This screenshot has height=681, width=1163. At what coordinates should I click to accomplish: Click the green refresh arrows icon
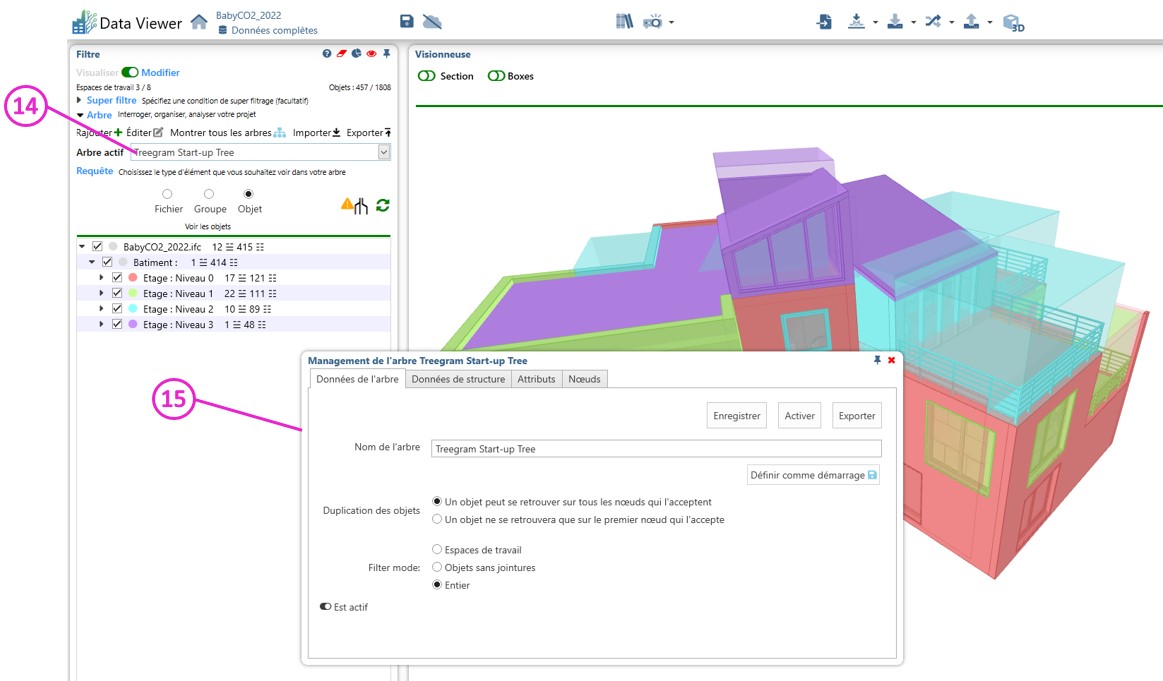coord(382,205)
